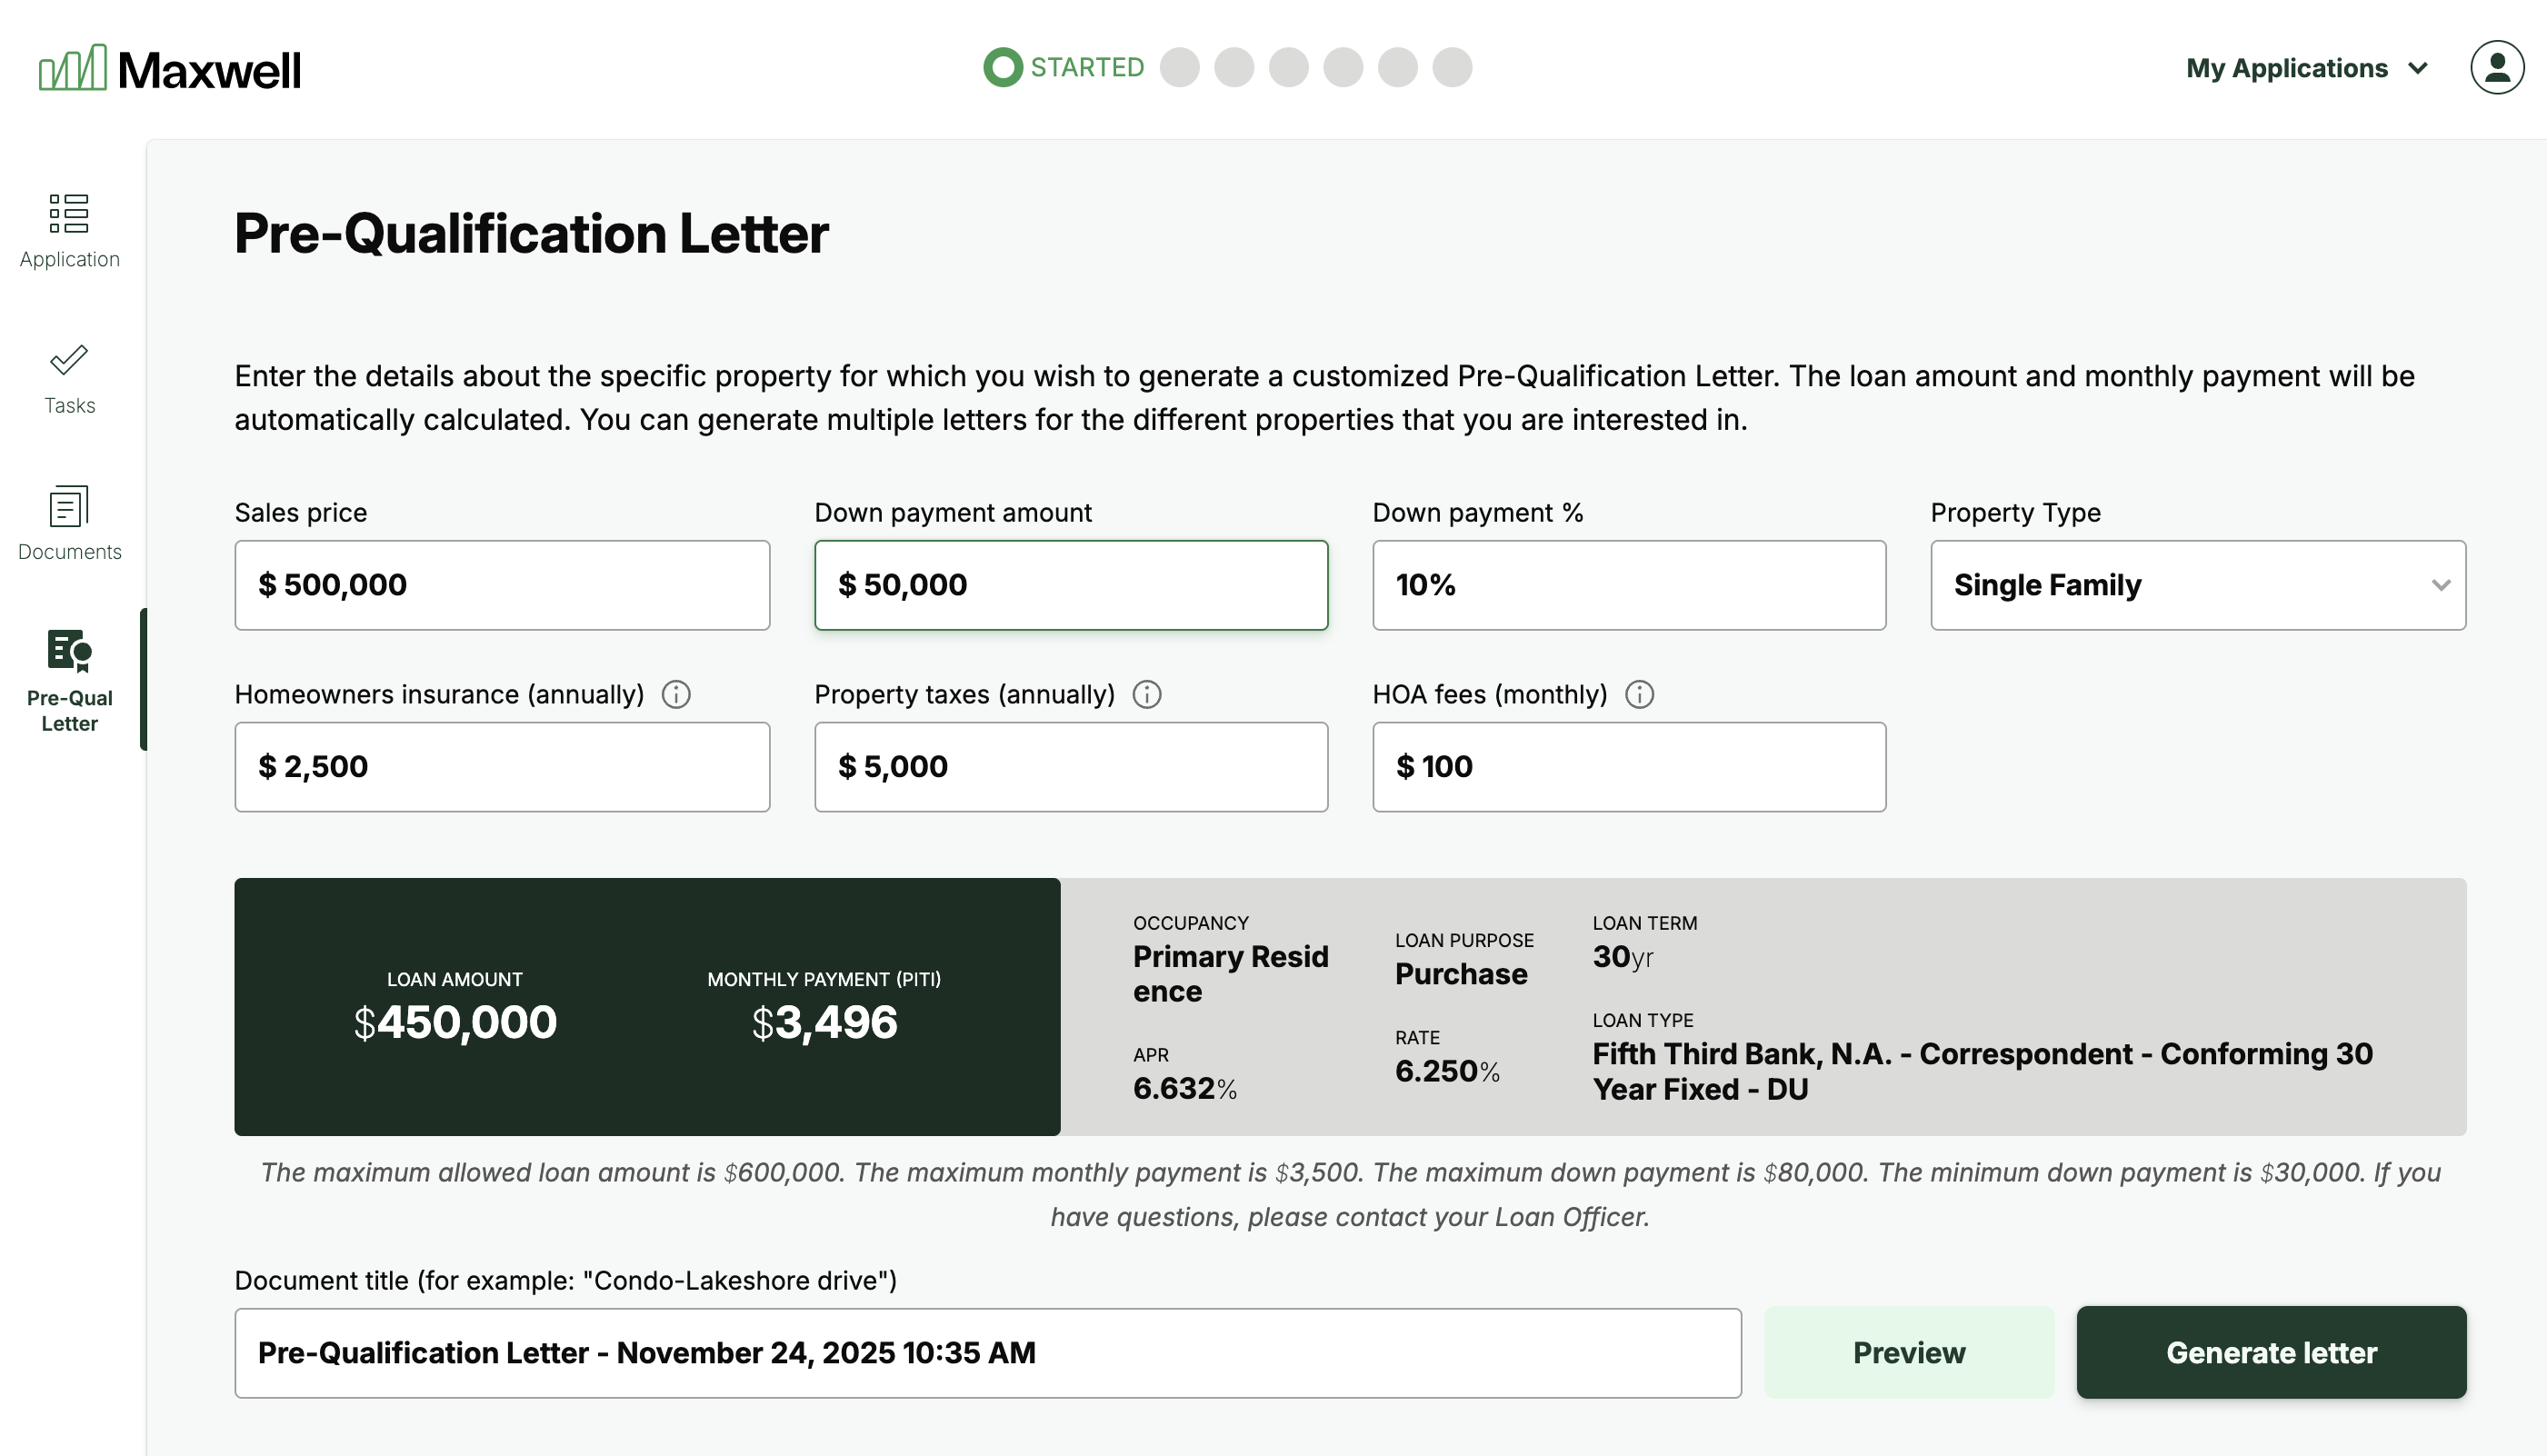
Task: Go to the Tasks checkmark icon
Action: 69,360
